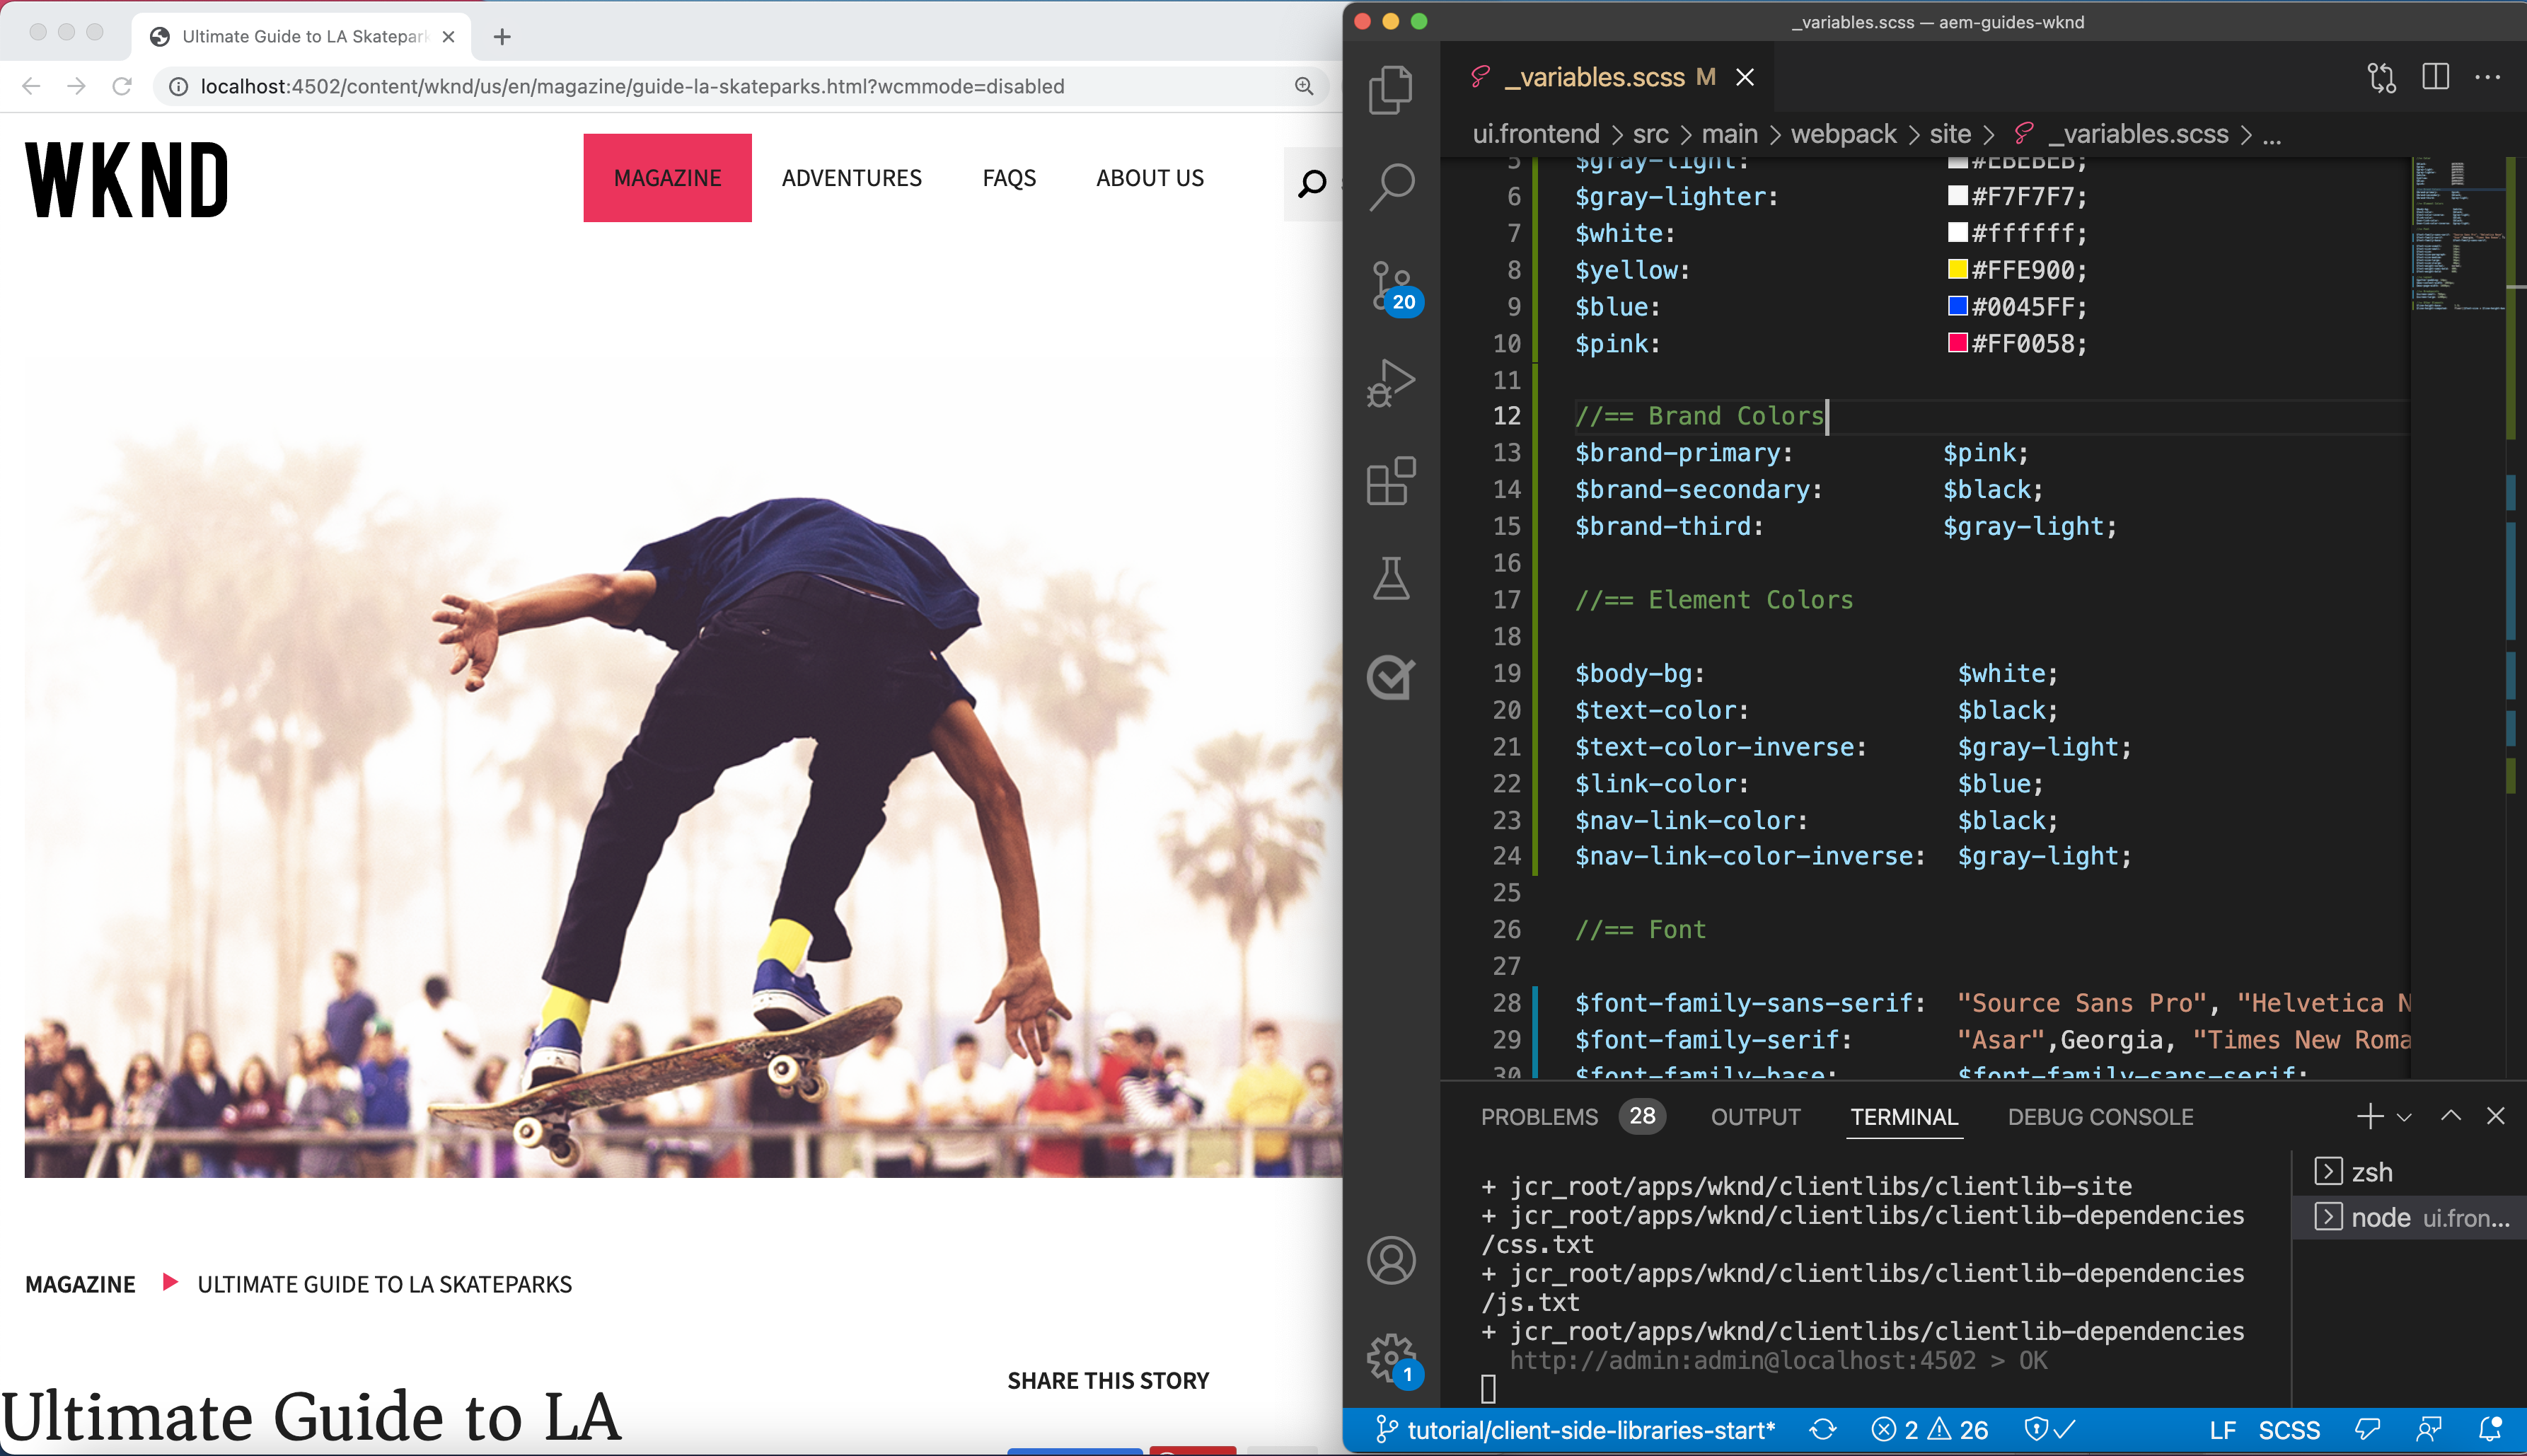The width and height of the screenshot is (2527, 1456).
Task: Open the Testing flask icon panel
Action: [x=1390, y=579]
